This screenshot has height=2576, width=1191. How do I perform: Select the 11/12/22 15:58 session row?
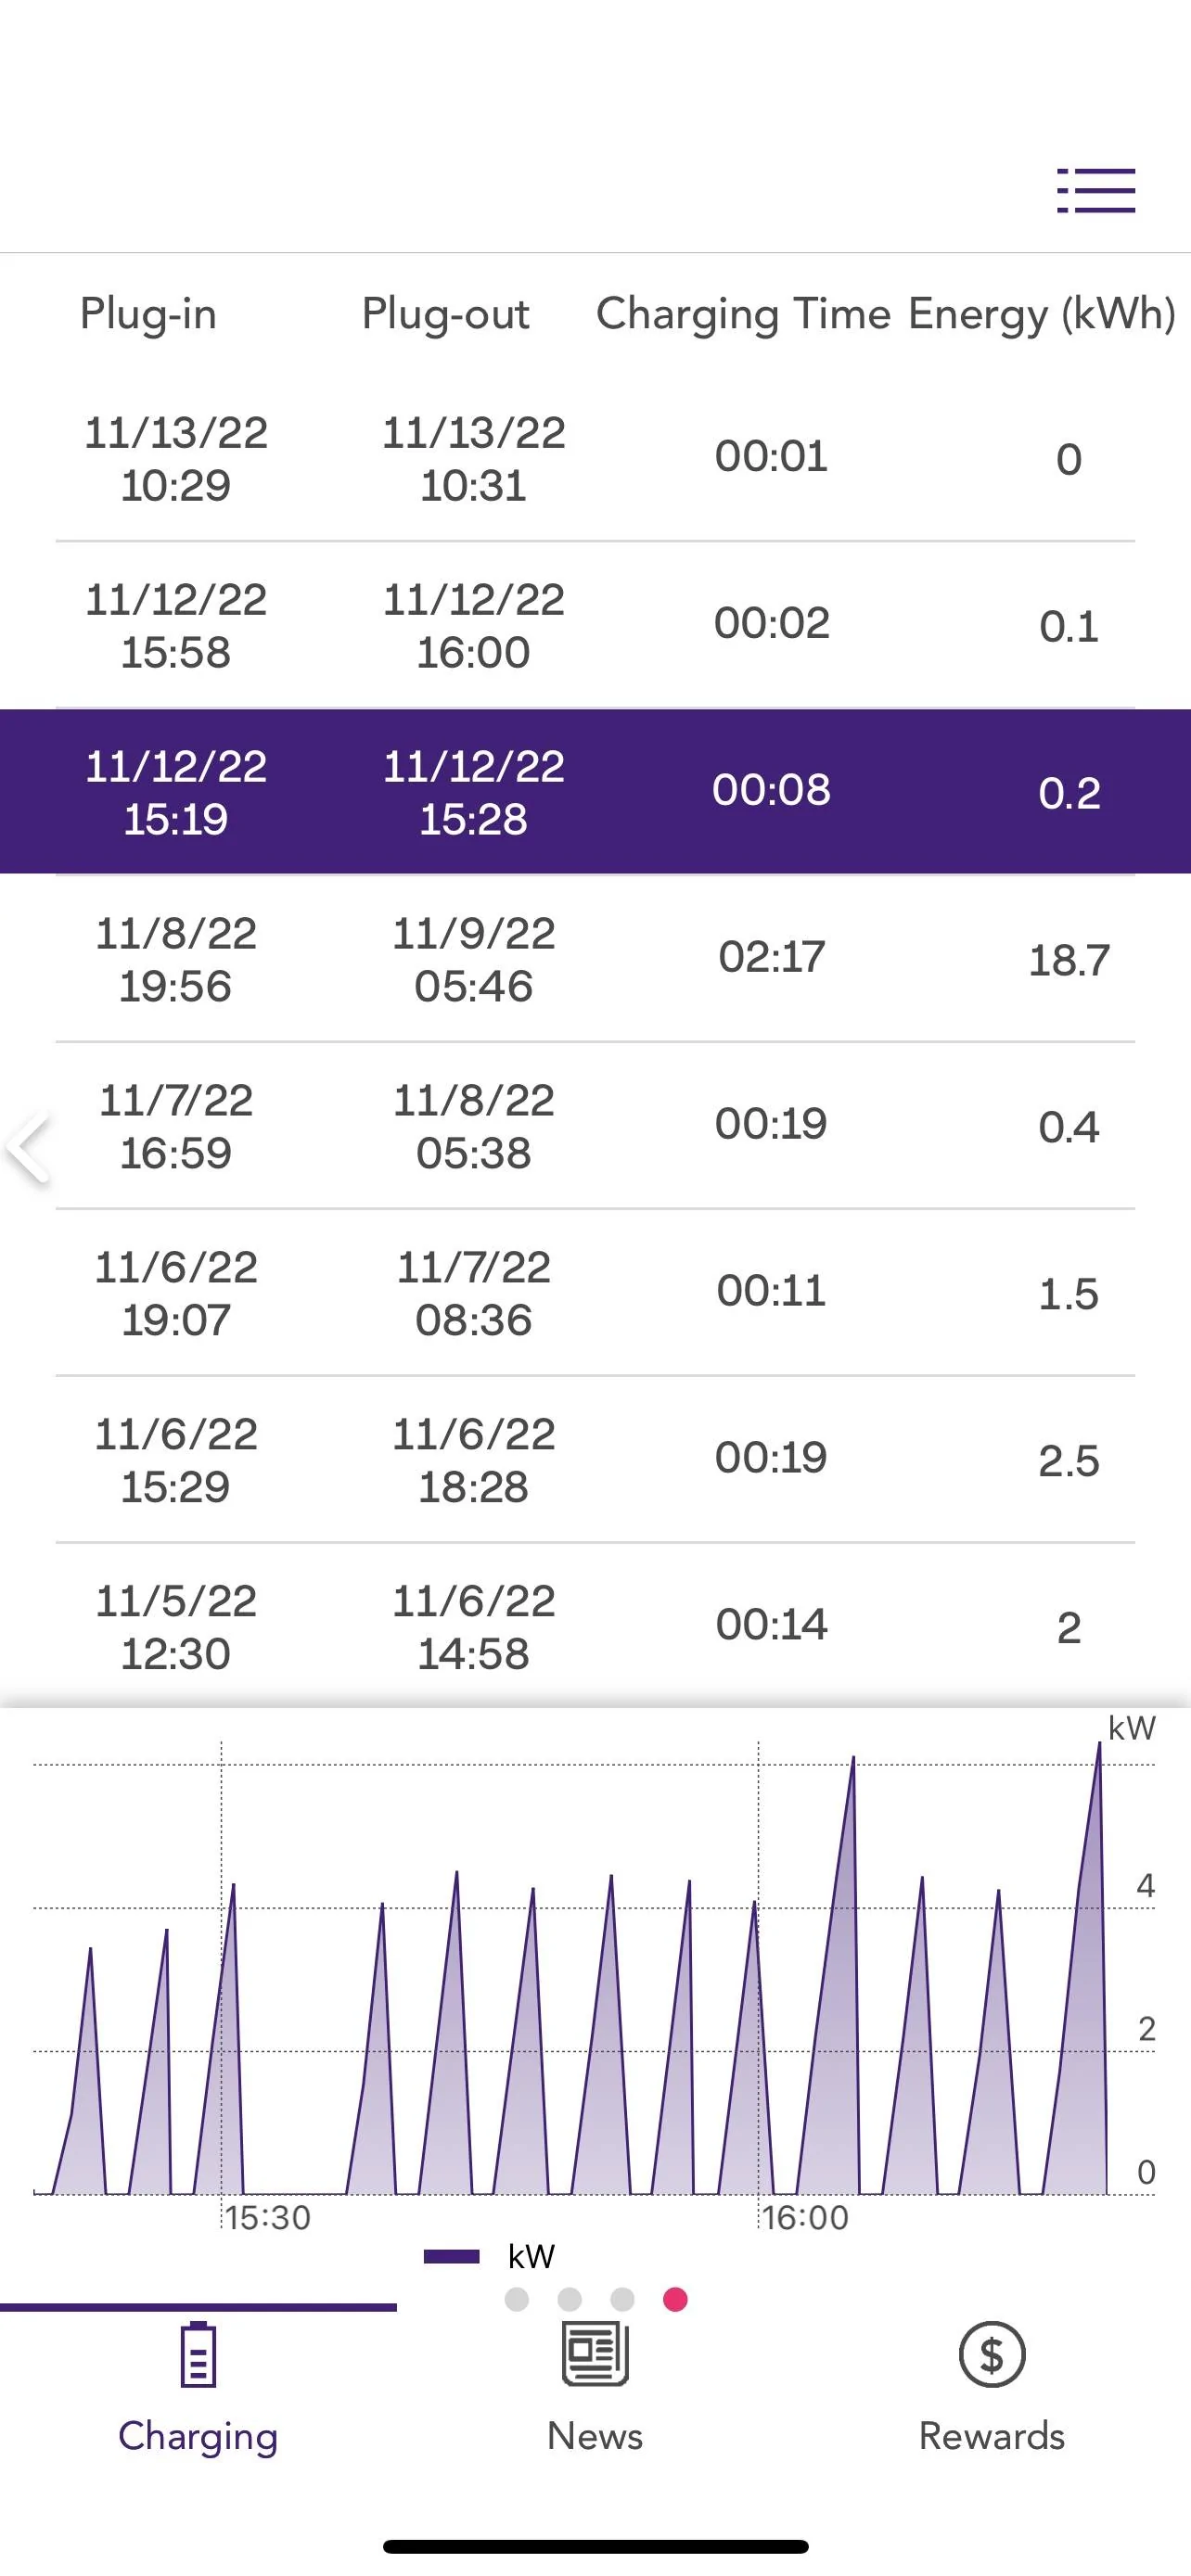point(595,626)
